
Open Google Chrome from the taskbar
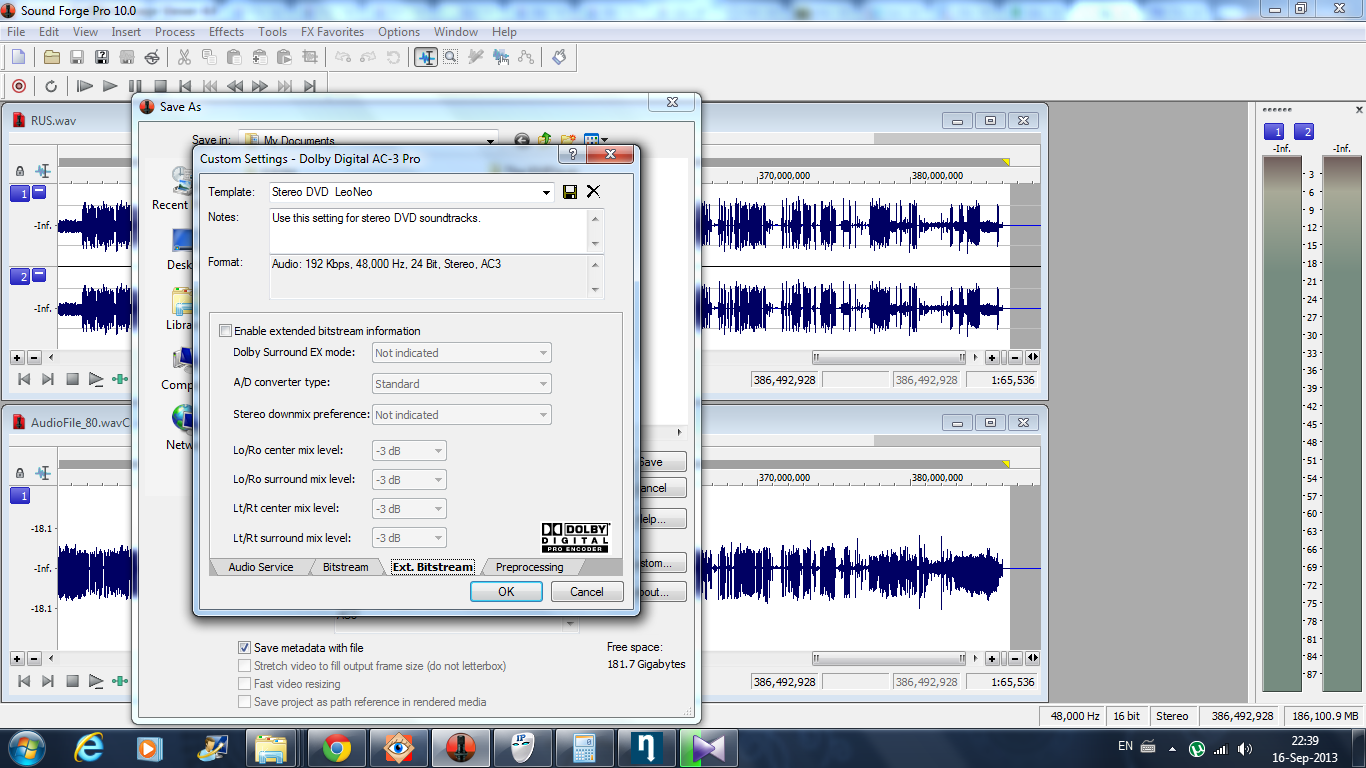coord(336,747)
